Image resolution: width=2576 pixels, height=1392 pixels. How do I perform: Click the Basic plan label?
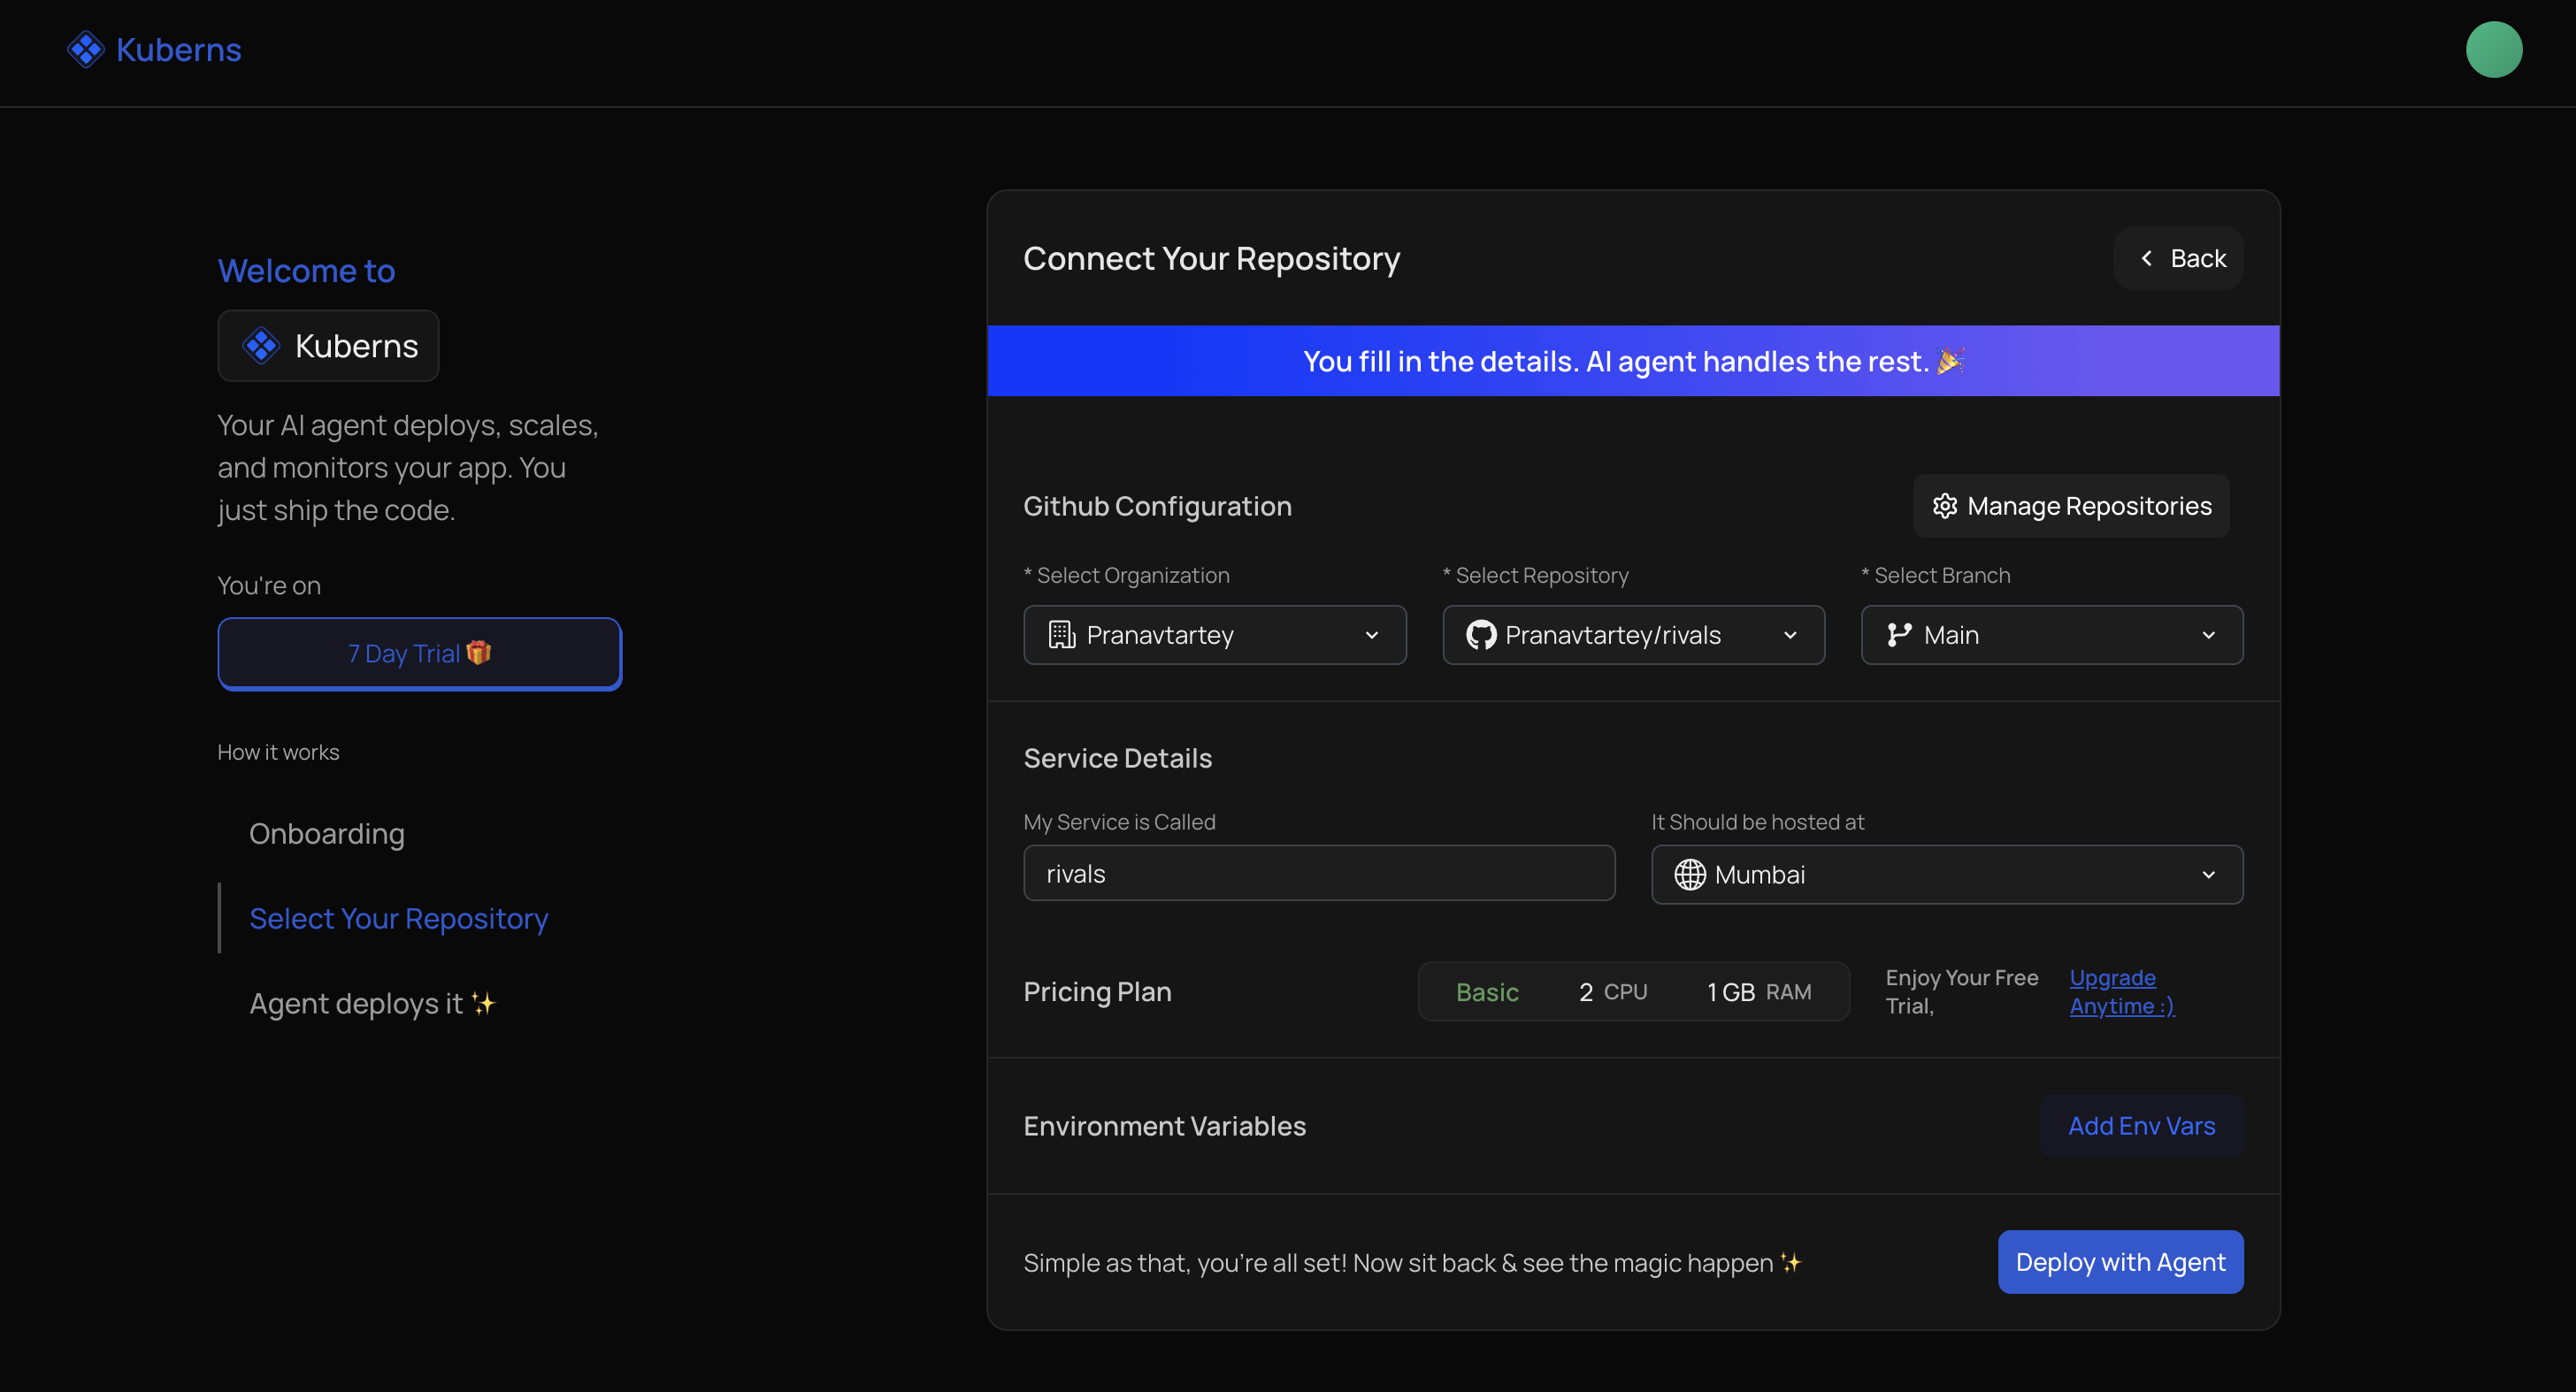(1486, 992)
